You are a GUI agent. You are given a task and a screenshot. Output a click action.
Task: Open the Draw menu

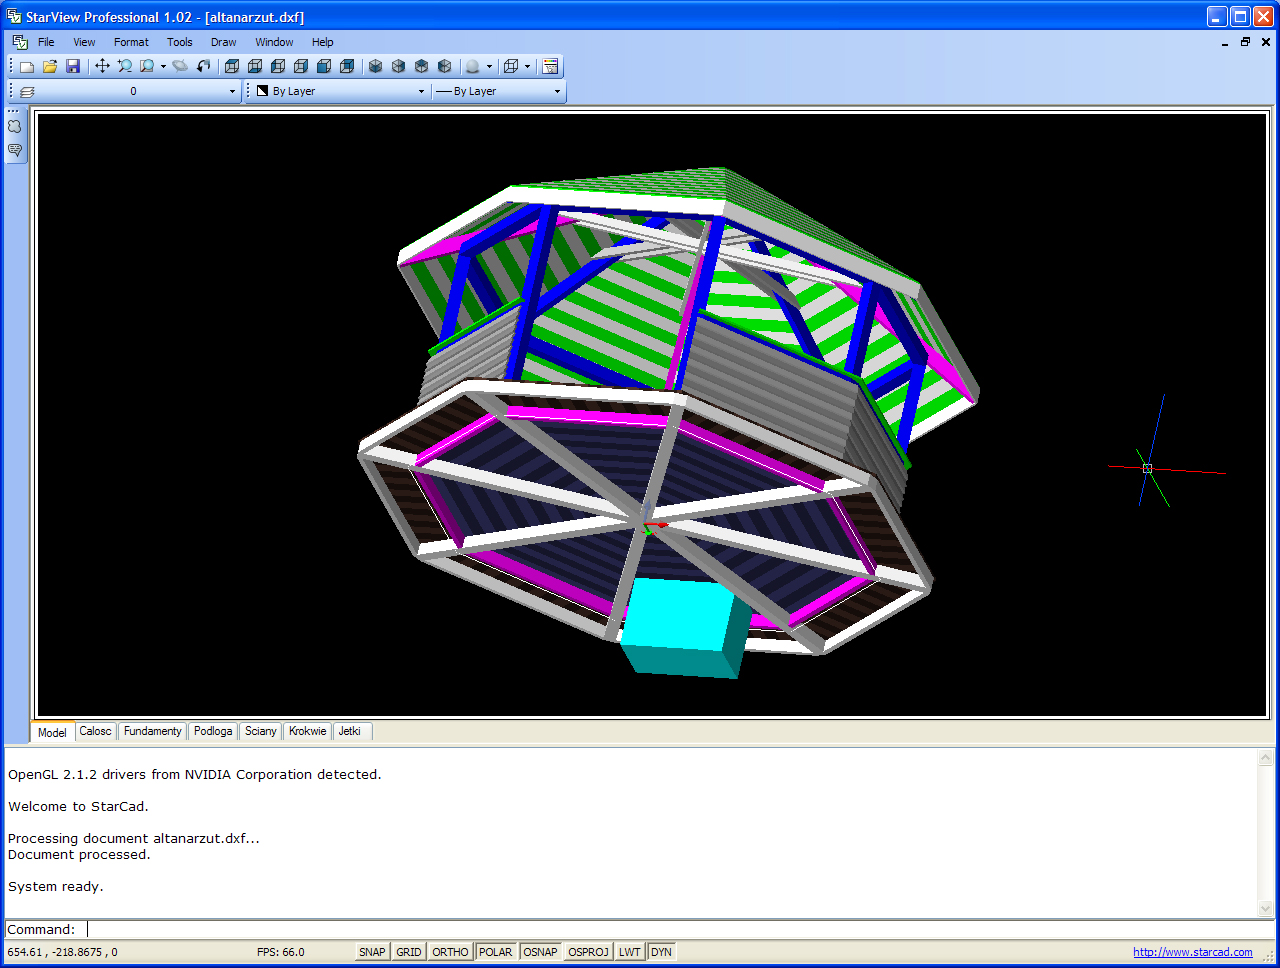coord(223,42)
